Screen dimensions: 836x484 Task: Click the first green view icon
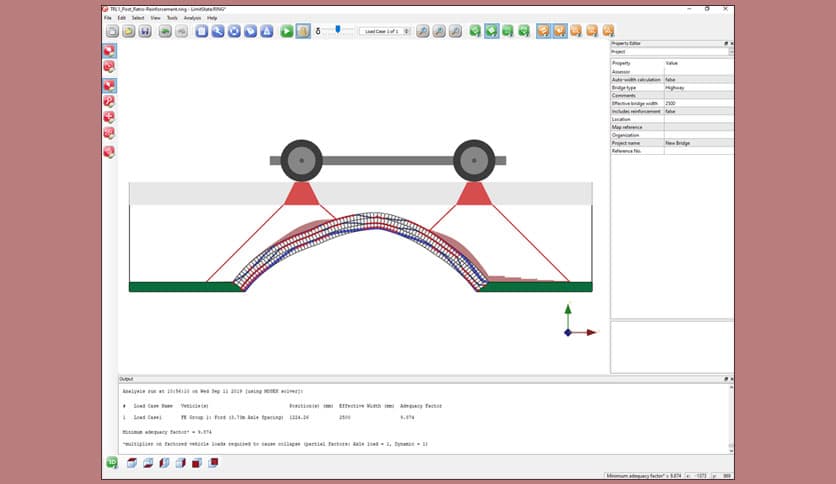coord(475,31)
